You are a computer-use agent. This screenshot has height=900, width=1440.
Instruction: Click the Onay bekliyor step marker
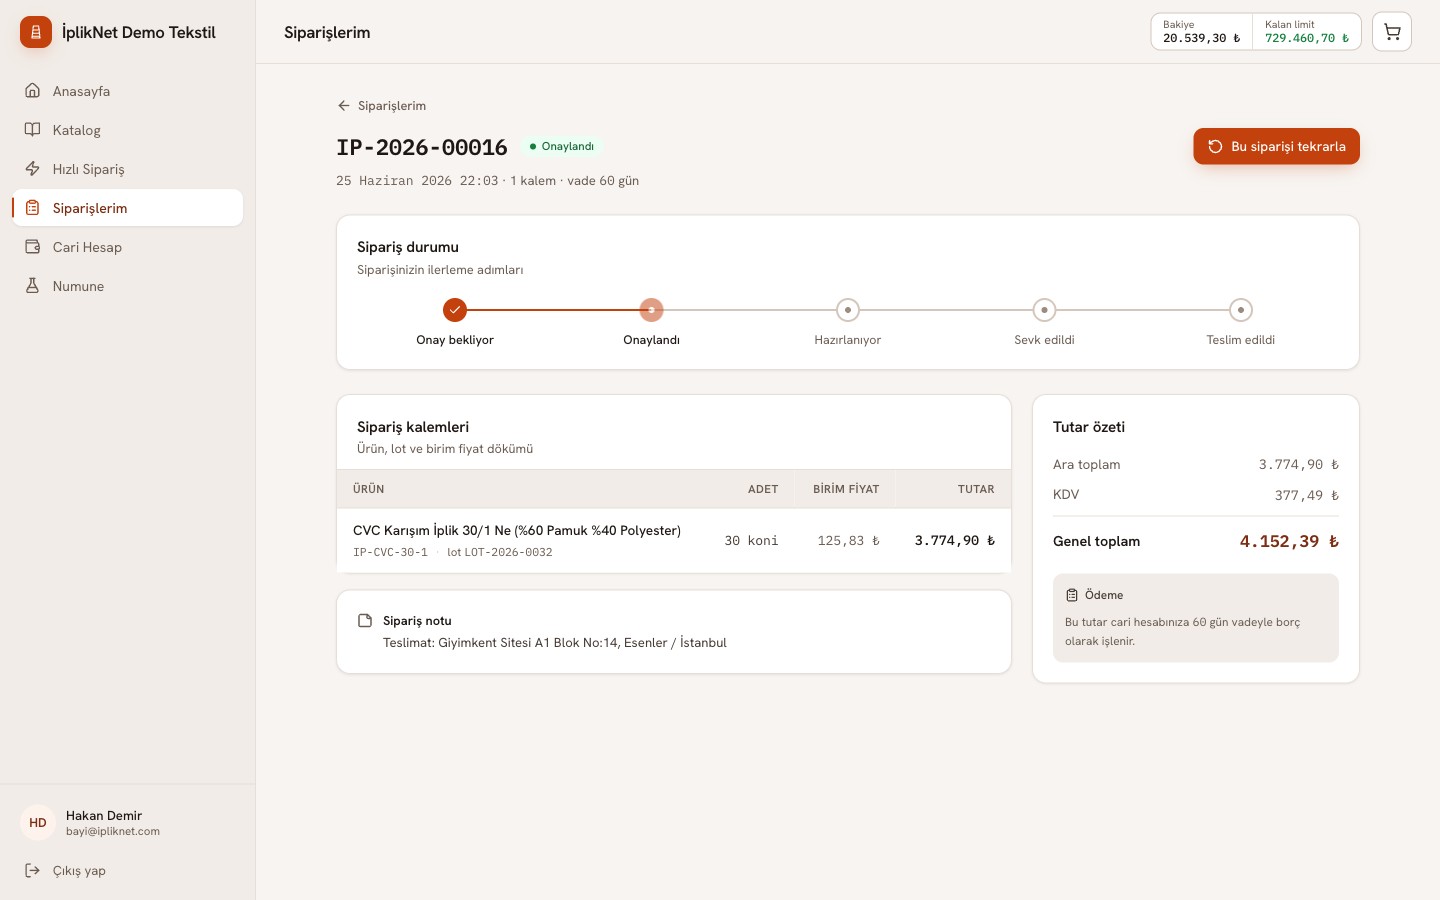click(455, 310)
